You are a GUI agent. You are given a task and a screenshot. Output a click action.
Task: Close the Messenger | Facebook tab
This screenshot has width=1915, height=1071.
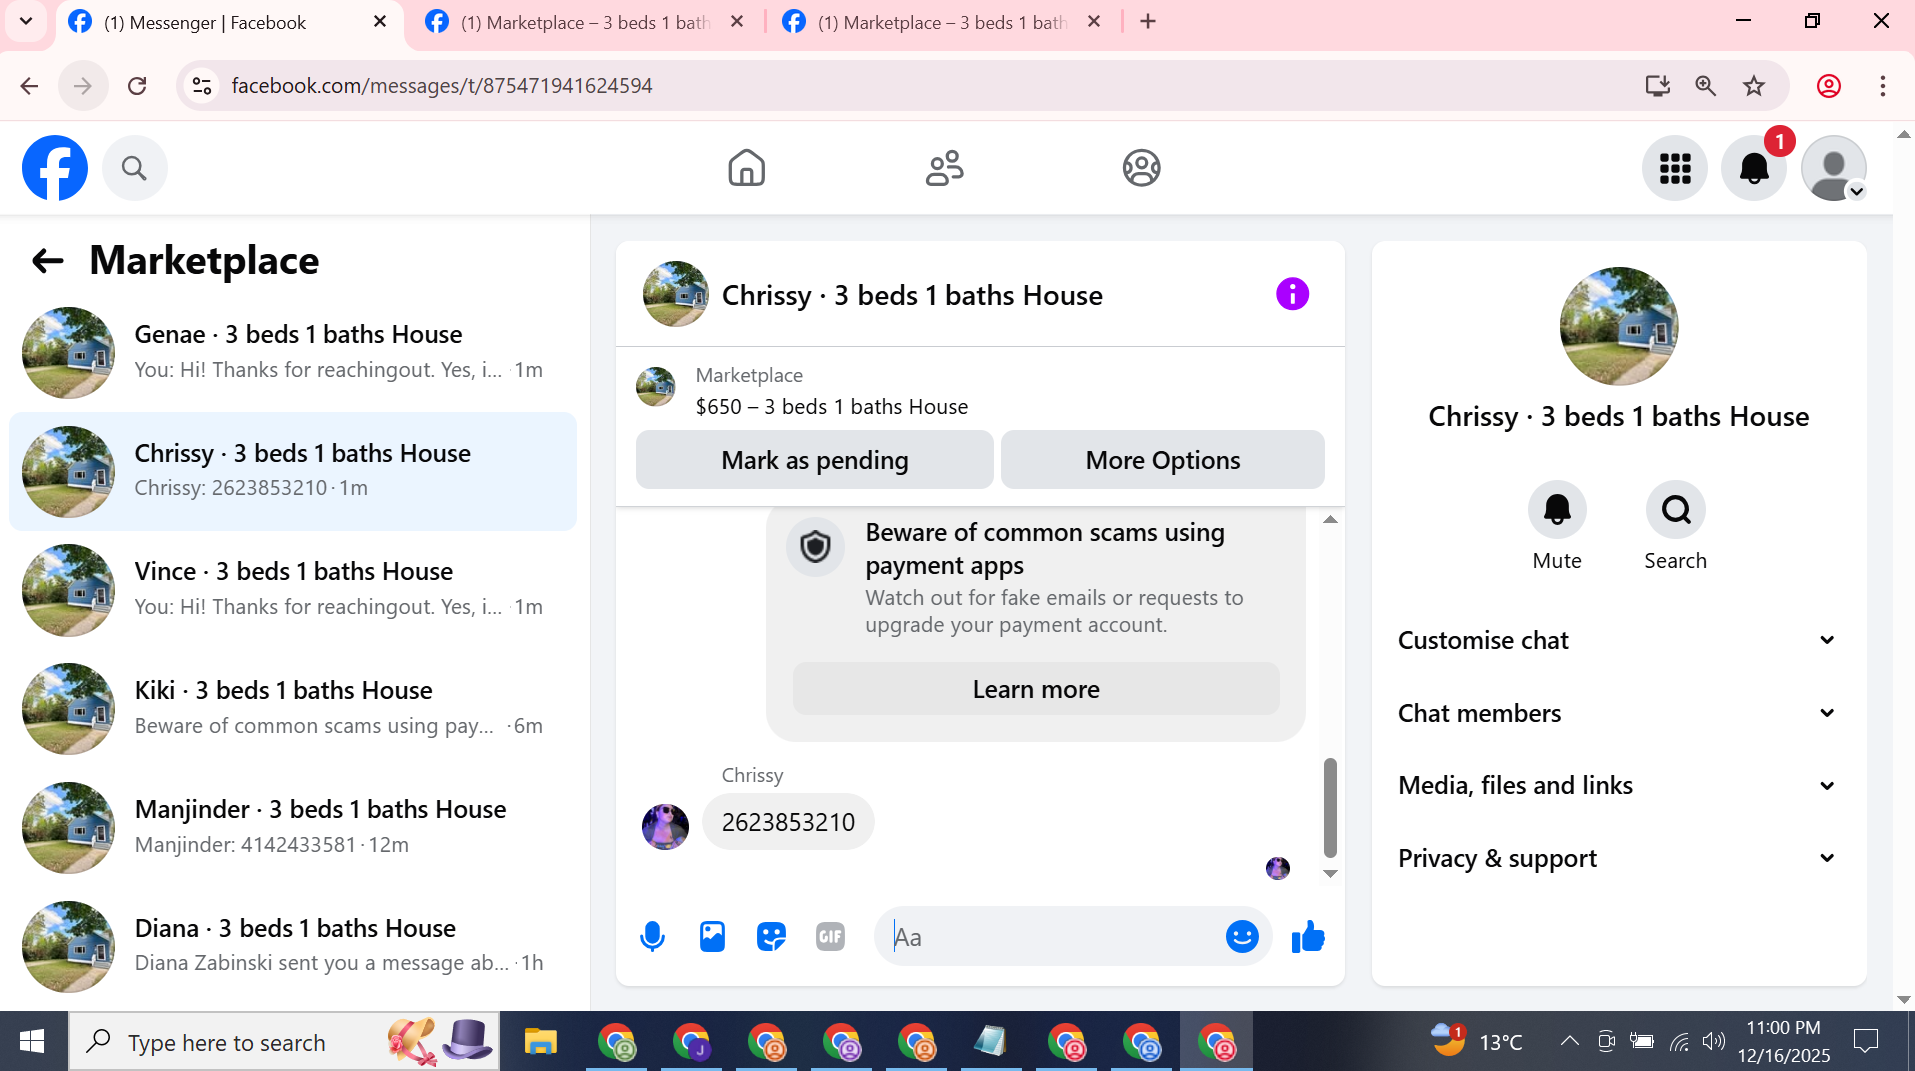point(380,22)
